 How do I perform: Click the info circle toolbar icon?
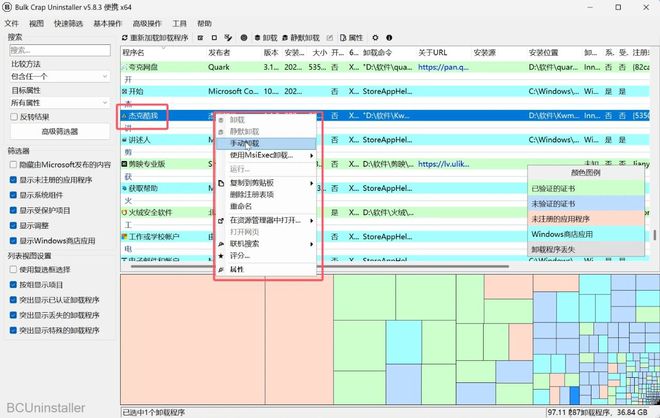(389, 38)
